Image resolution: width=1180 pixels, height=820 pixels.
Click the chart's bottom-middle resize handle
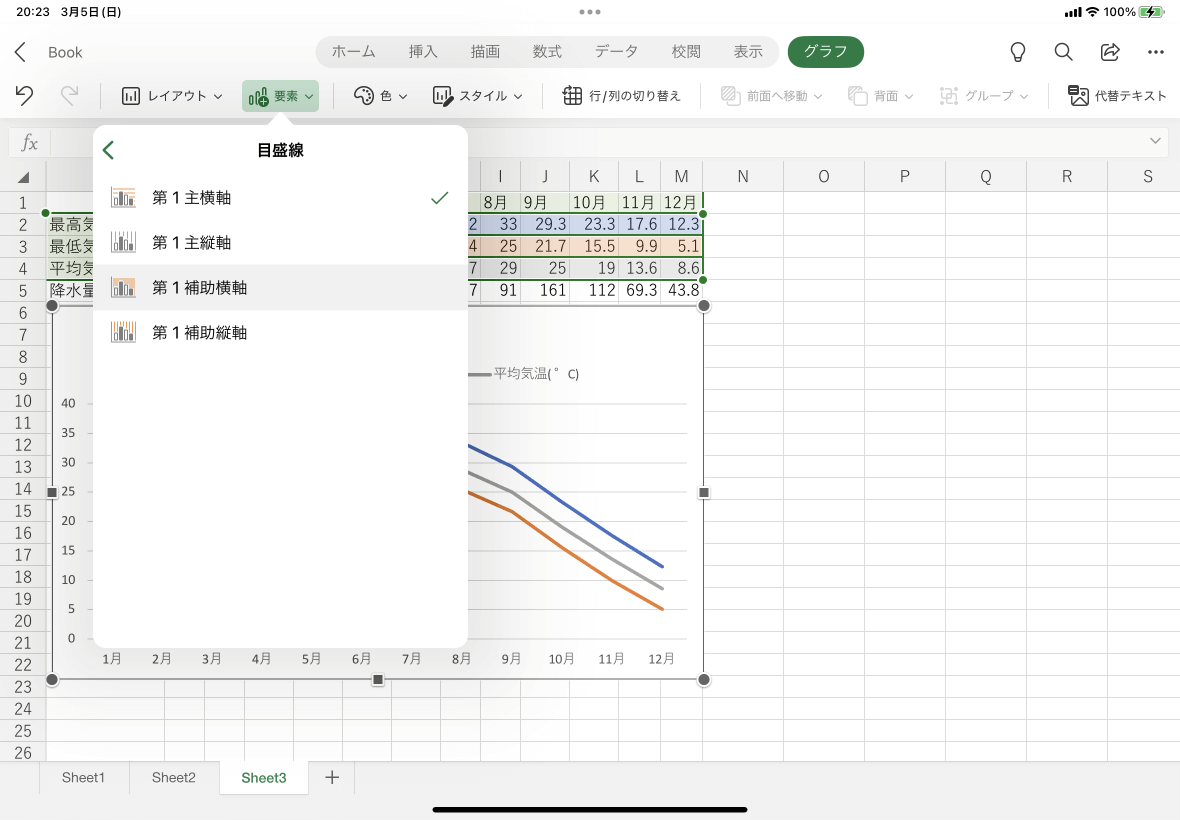[x=378, y=679]
